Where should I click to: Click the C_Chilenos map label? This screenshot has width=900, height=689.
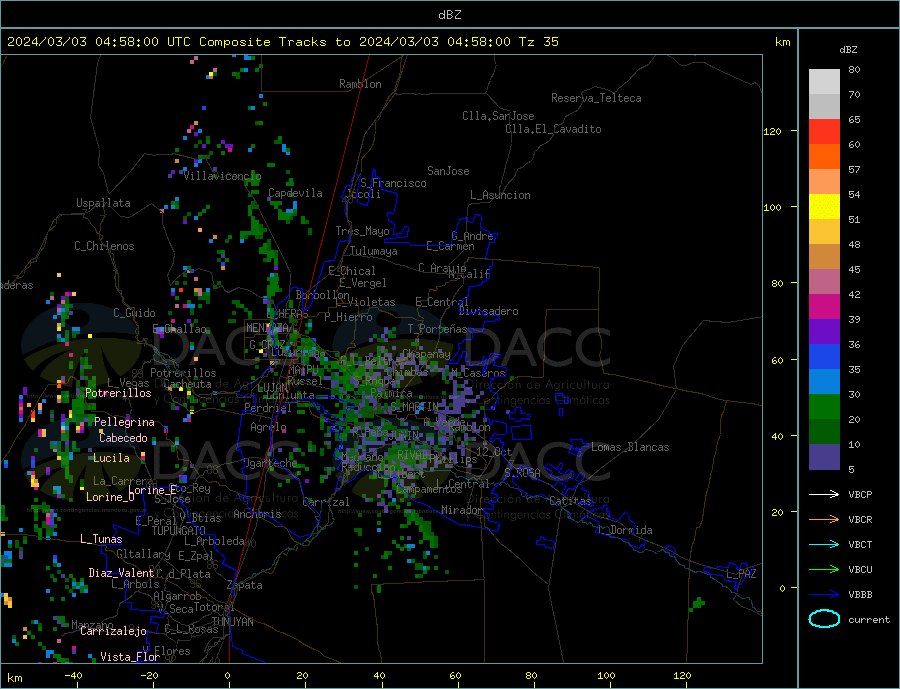(104, 246)
